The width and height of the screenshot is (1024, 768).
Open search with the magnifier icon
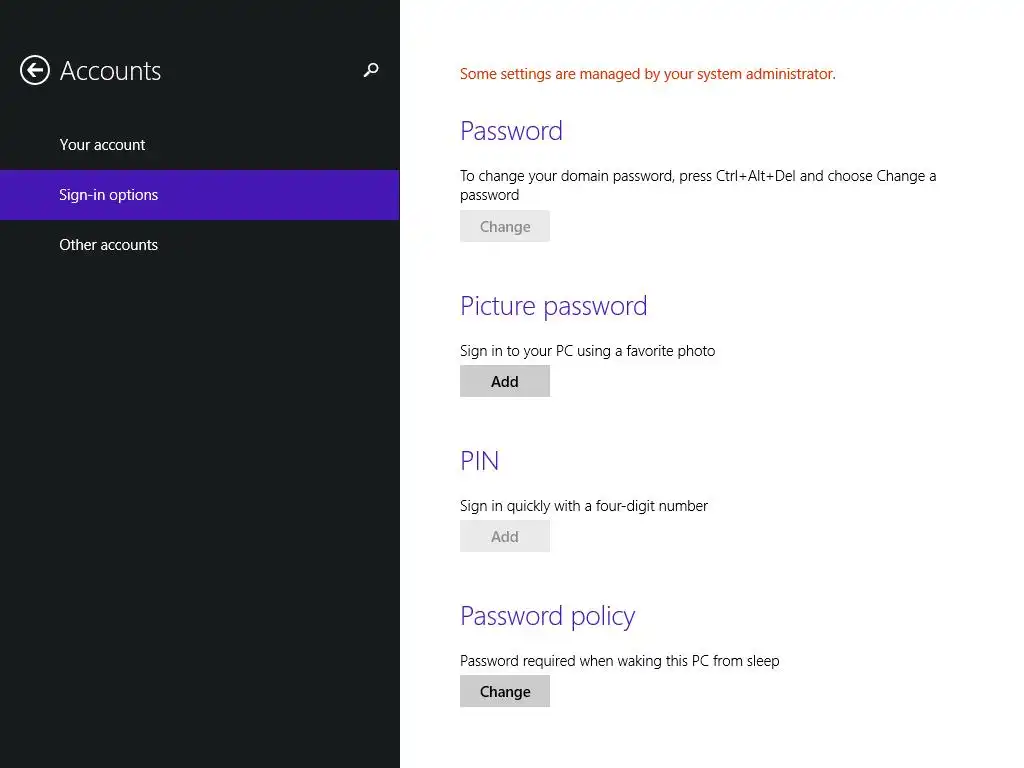(x=371, y=70)
